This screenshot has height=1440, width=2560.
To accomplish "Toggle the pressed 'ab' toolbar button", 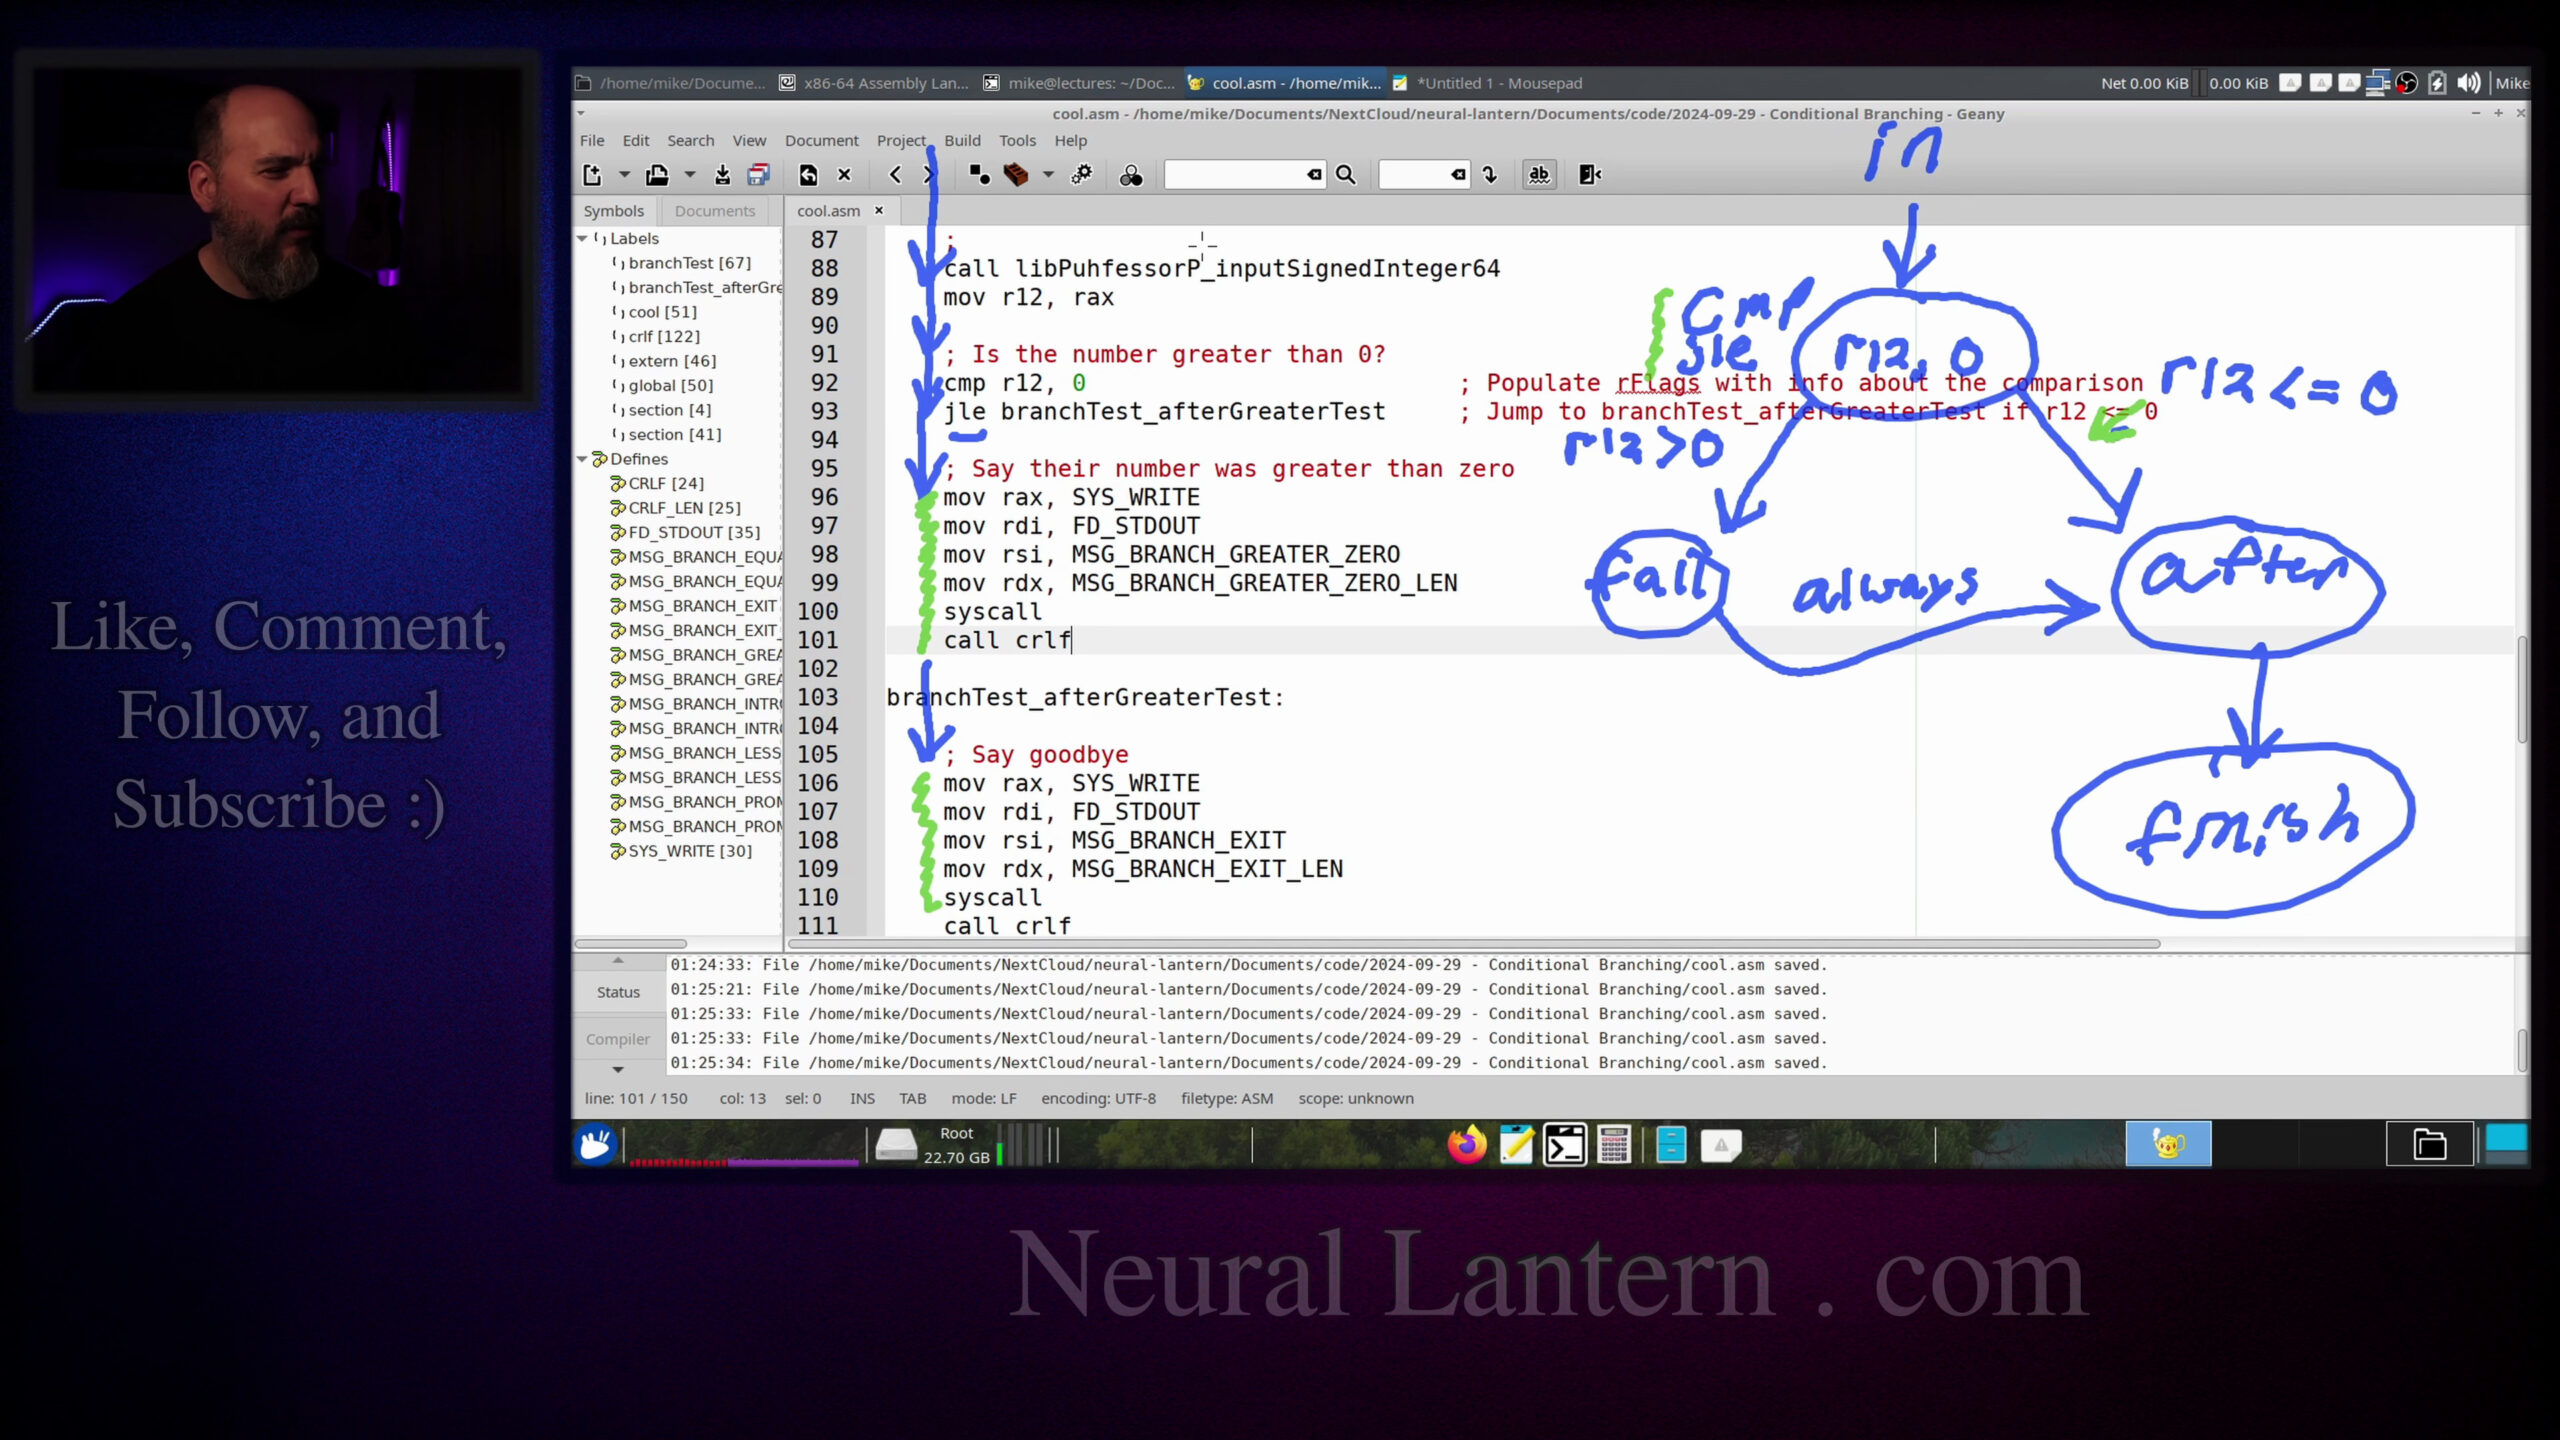I will tap(1540, 175).
